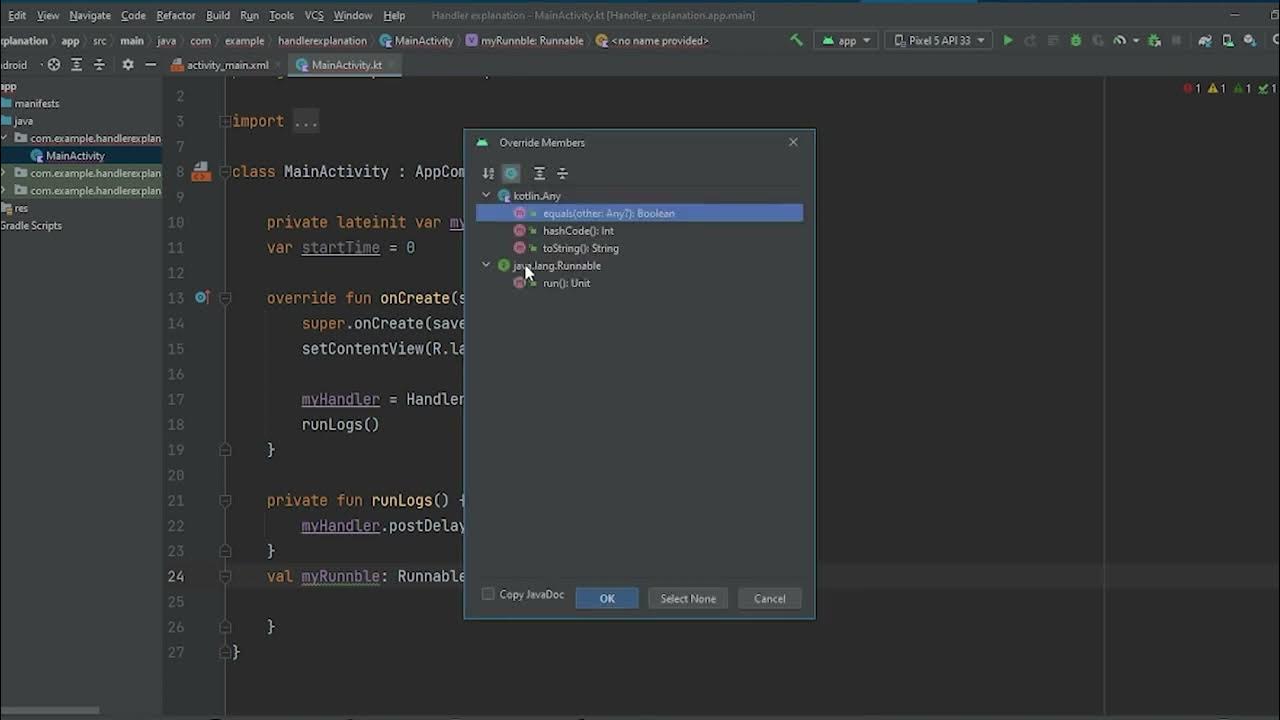The width and height of the screenshot is (1280, 720).
Task: Open the Profile app gauge icon
Action: click(1119, 41)
